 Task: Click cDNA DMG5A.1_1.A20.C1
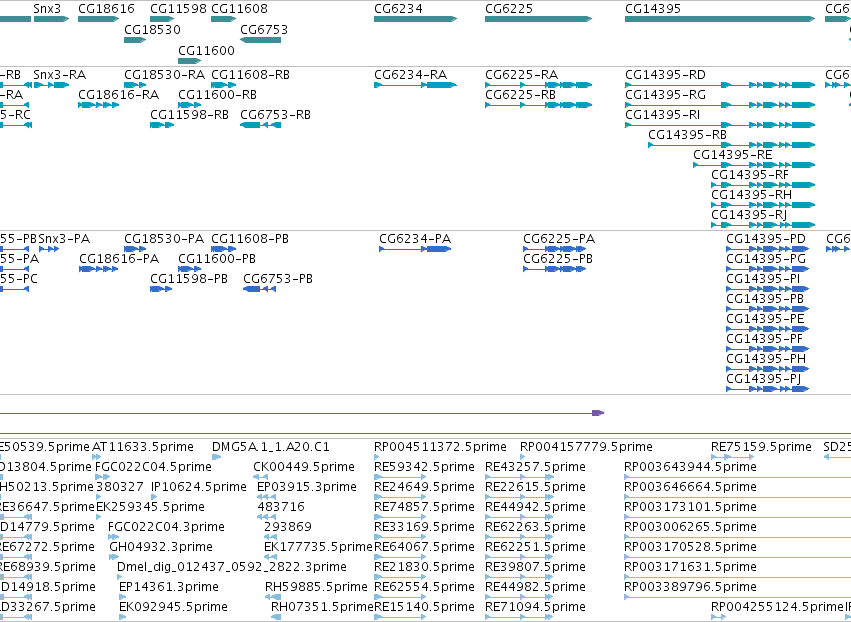271,447
